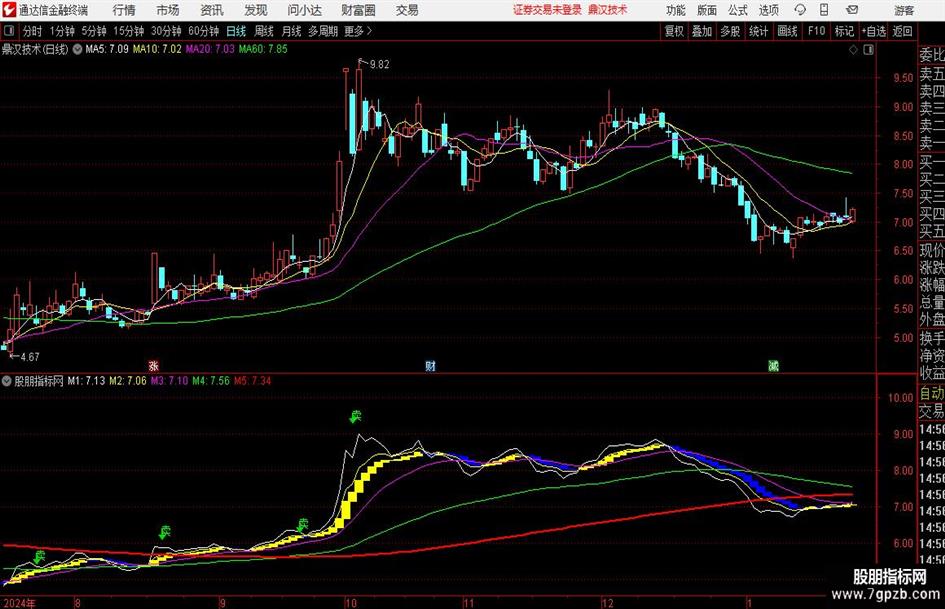Open the mail envelope icon
This screenshot has width=945, height=609.
(x=852, y=10)
